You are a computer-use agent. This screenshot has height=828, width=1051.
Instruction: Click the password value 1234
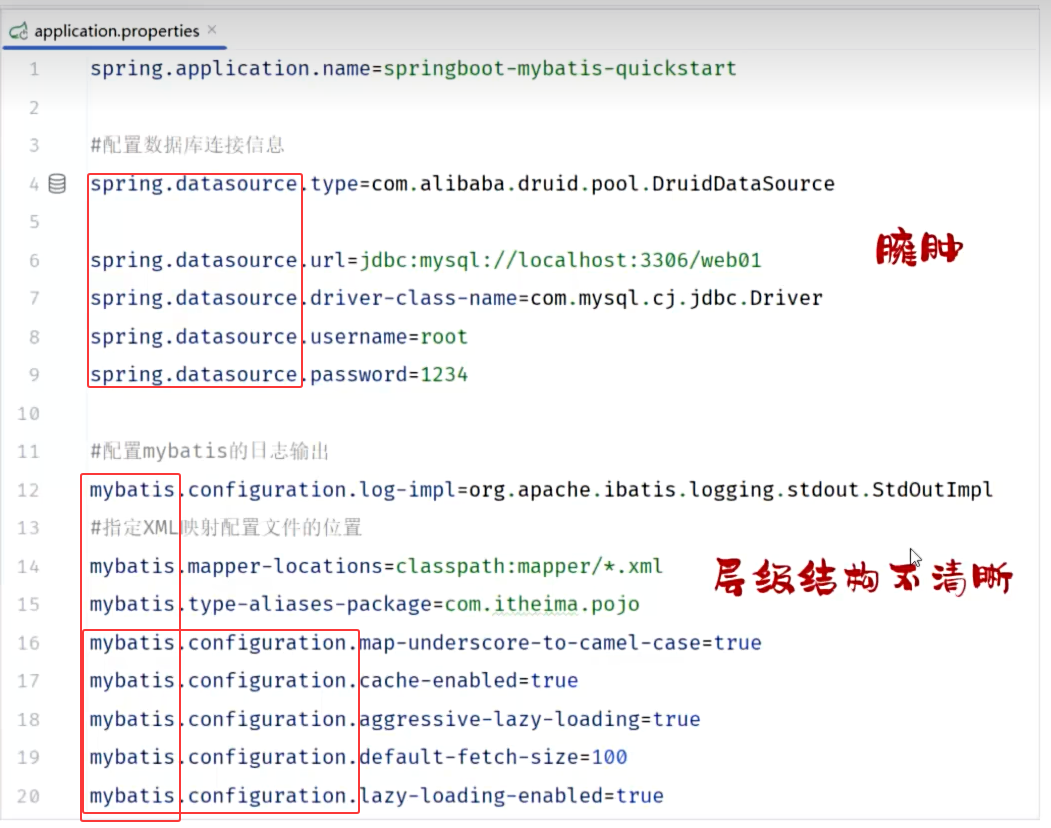[443, 375]
